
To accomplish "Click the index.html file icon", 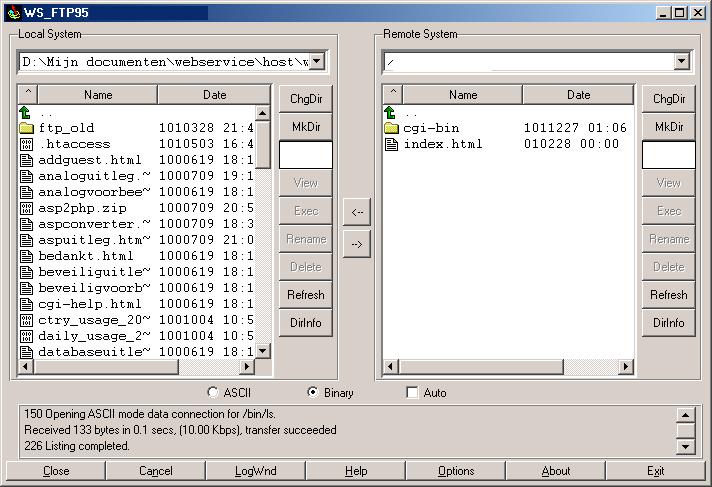I will (x=391, y=144).
